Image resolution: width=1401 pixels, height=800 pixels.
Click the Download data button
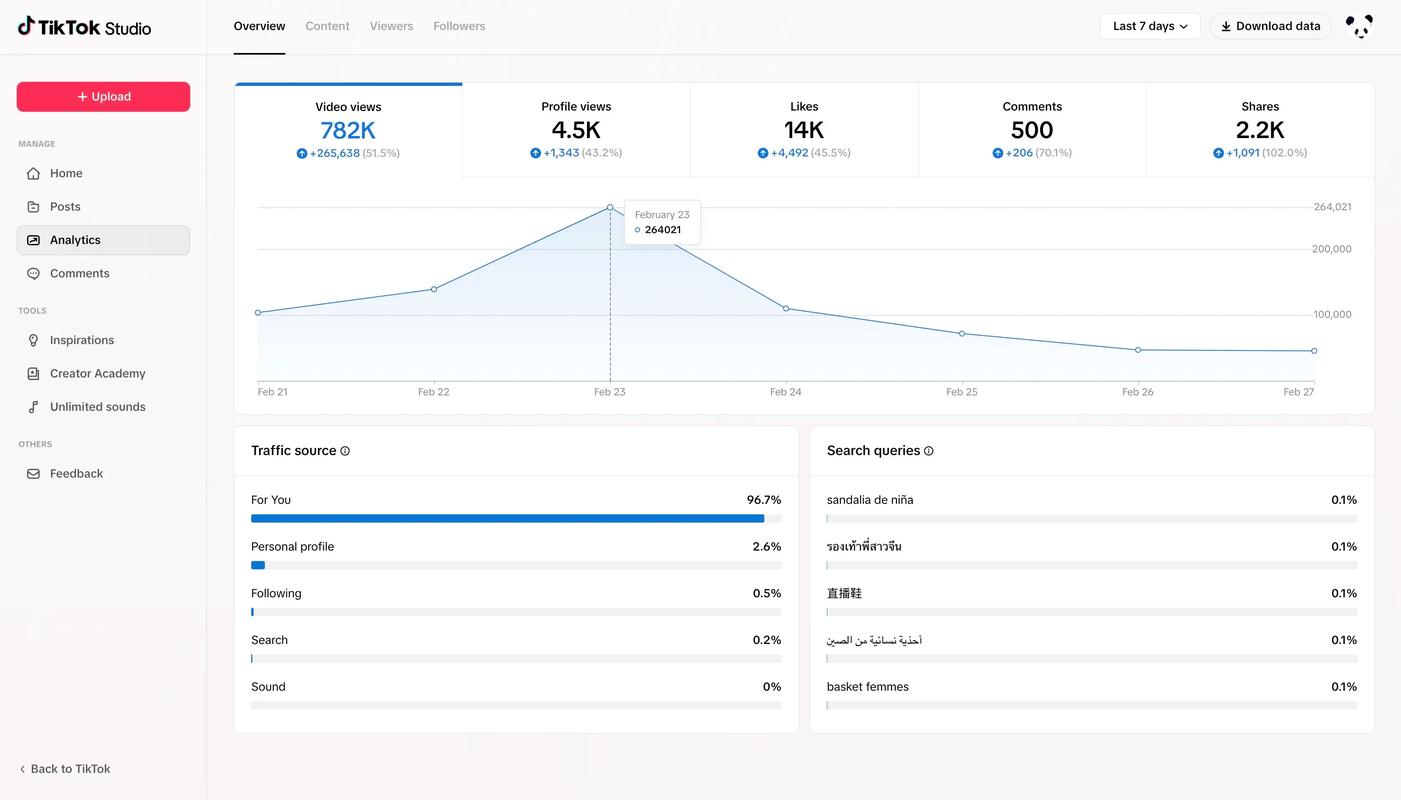coord(1270,26)
